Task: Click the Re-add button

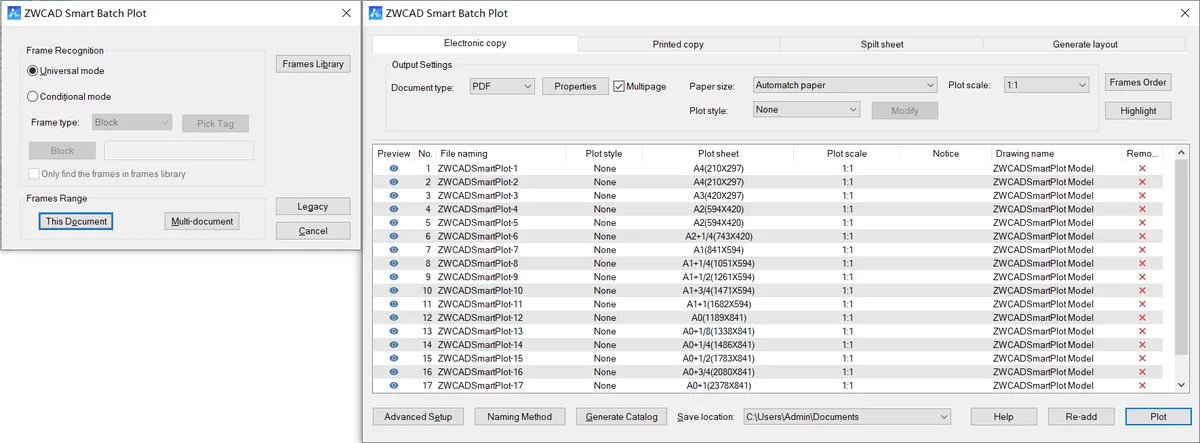Action: pyautogui.click(x=1081, y=416)
